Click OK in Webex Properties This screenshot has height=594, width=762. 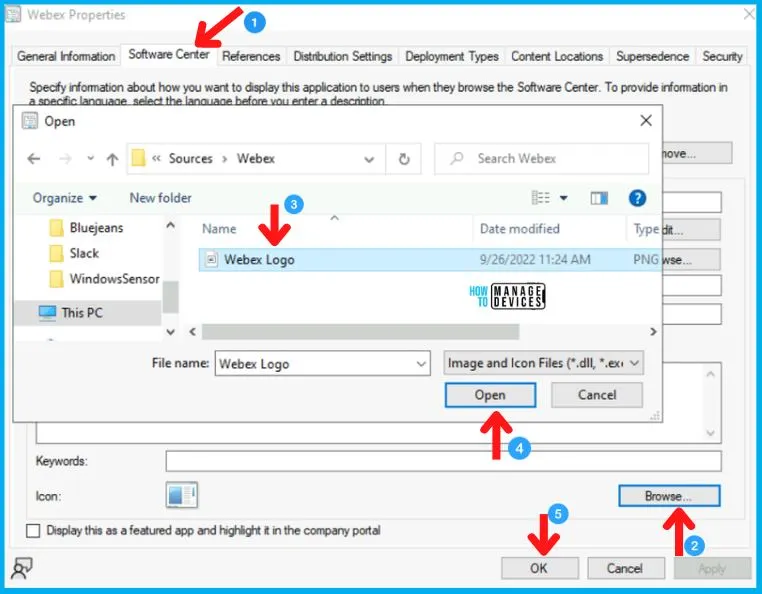(x=539, y=568)
